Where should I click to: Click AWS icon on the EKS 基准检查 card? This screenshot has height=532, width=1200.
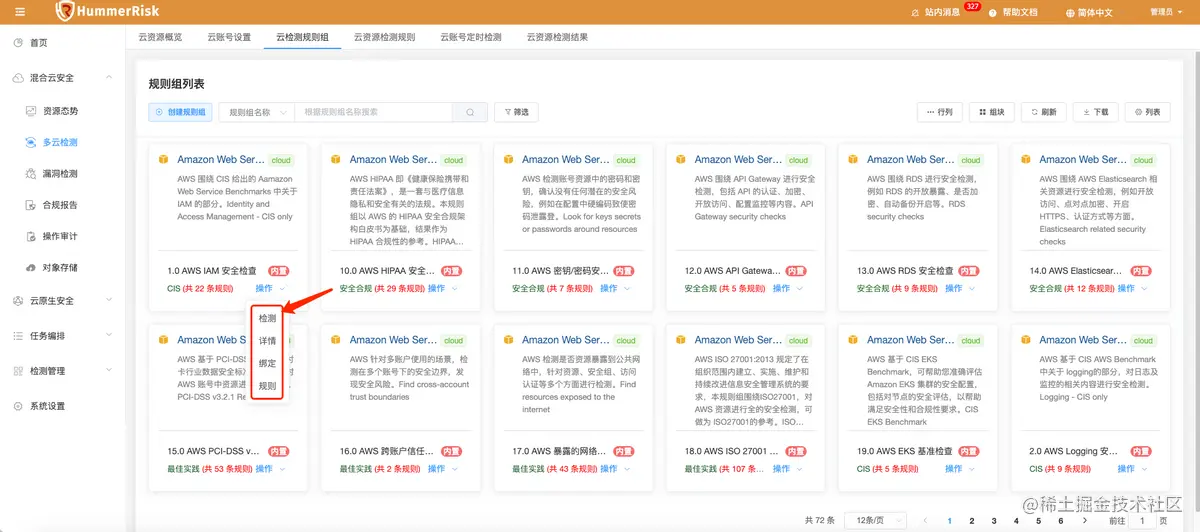coord(853,339)
